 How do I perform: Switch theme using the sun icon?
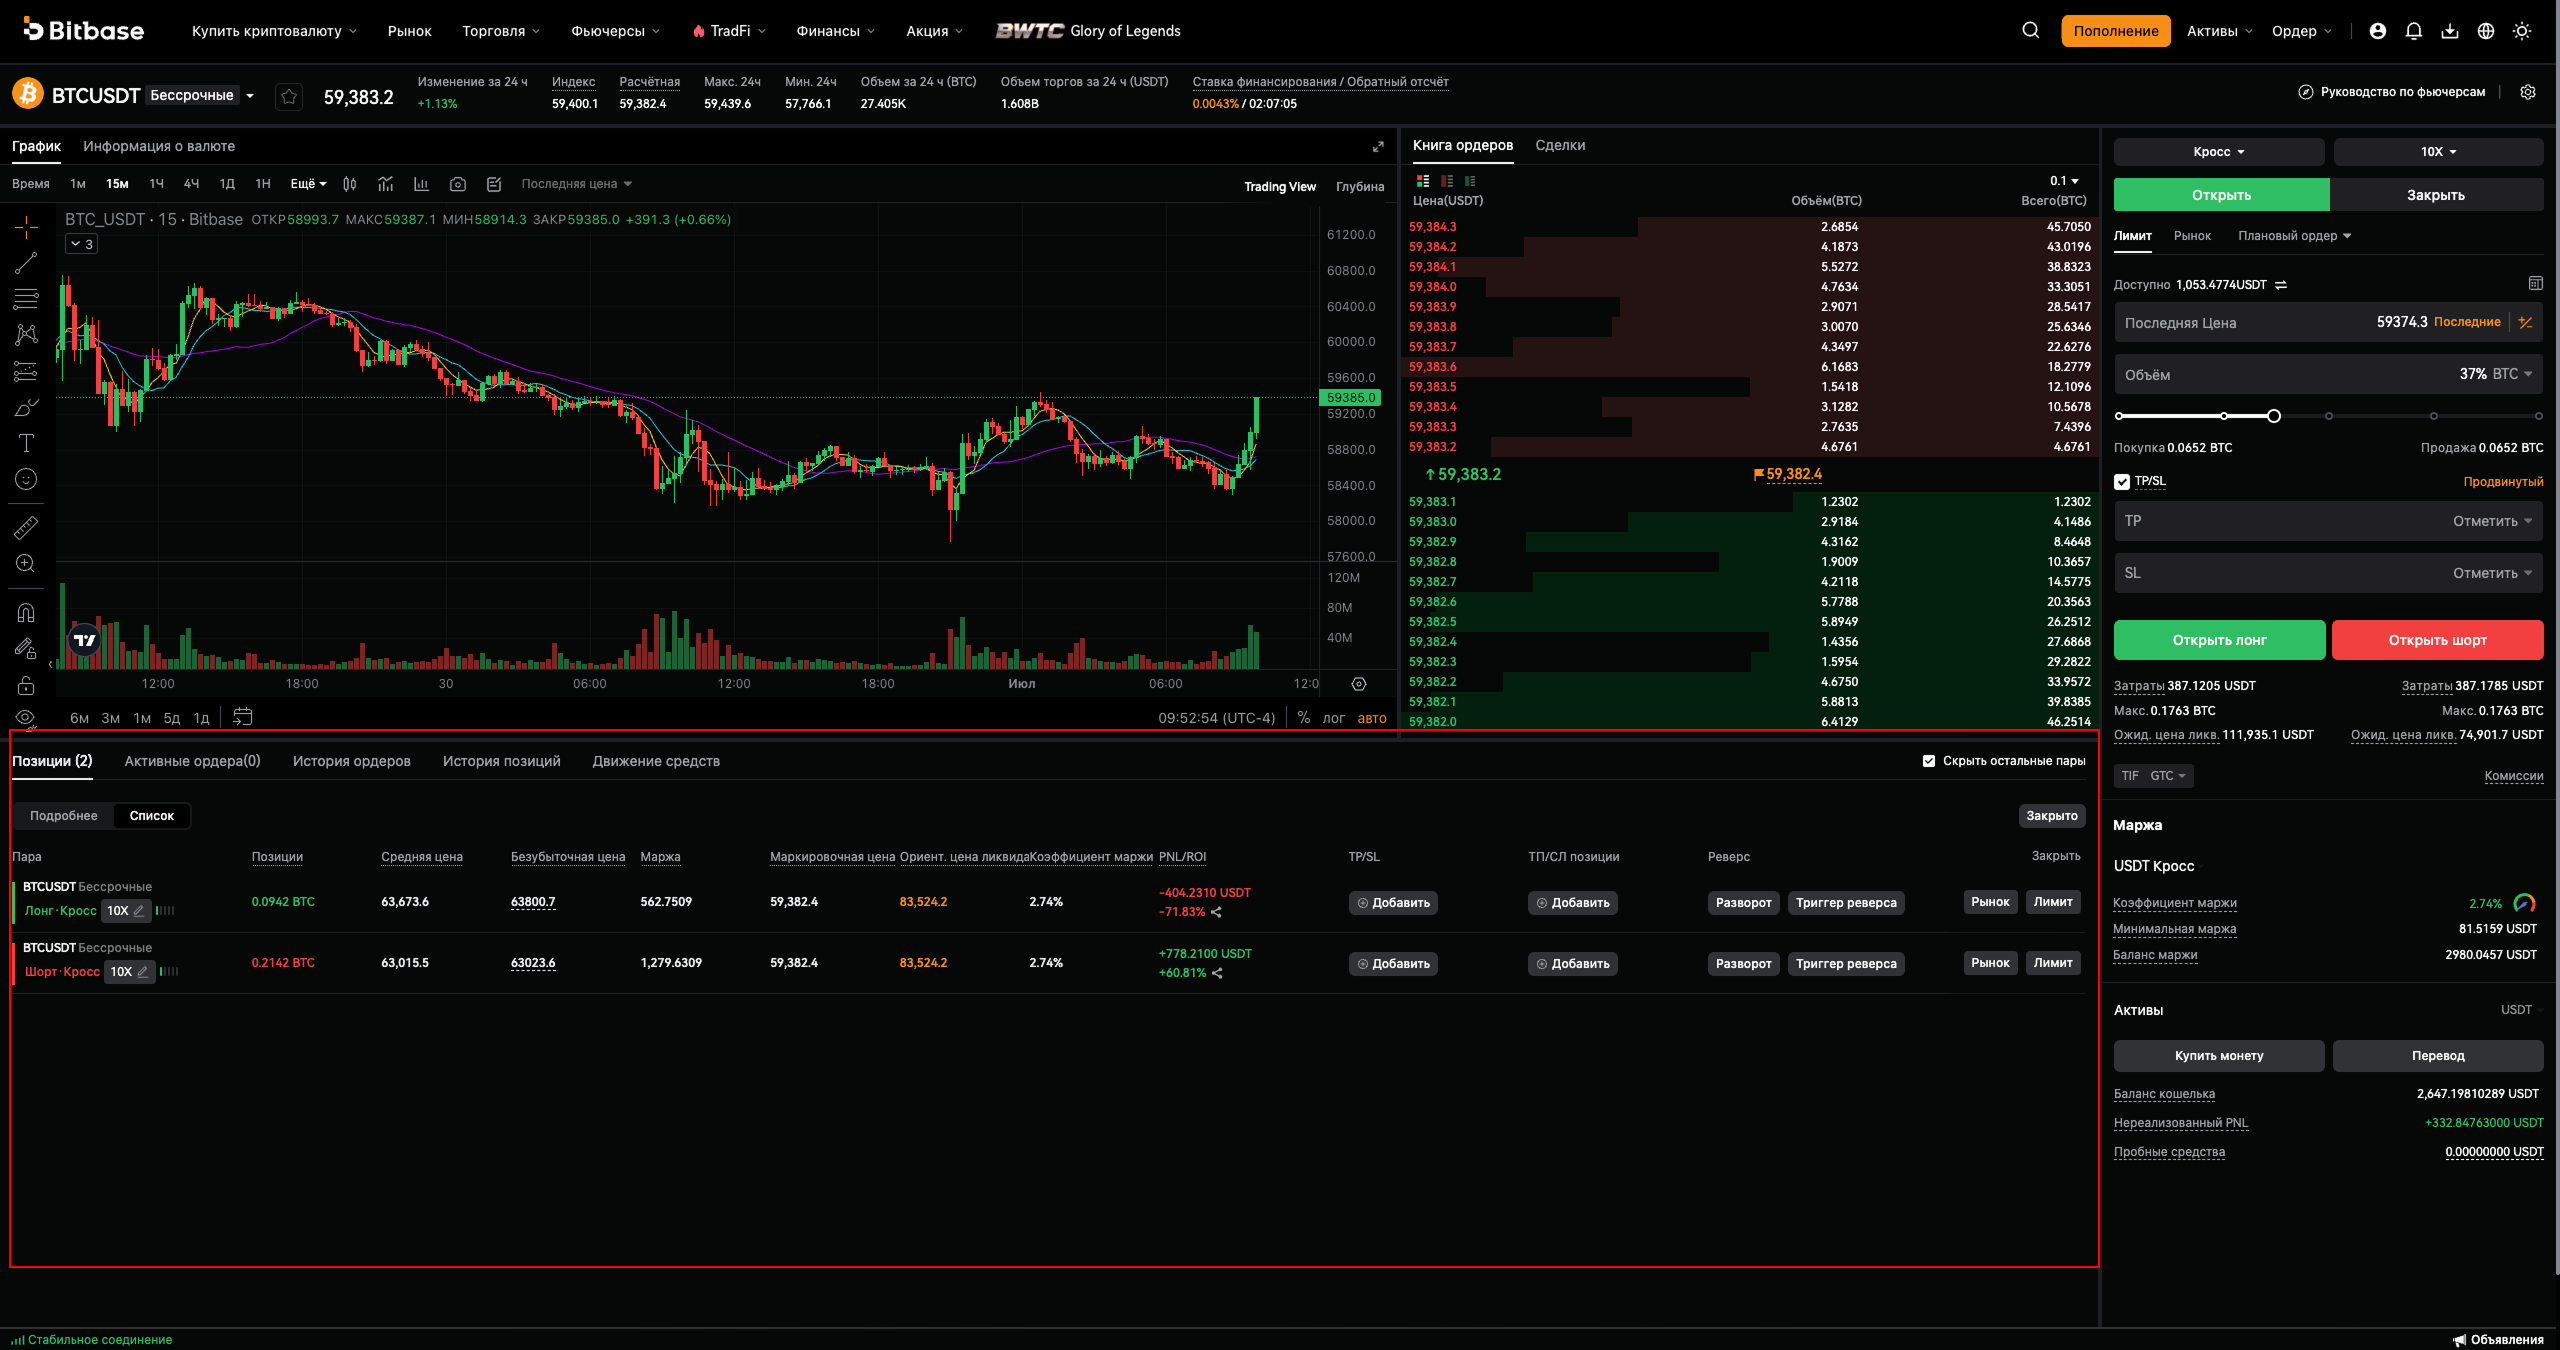coord(2522,31)
